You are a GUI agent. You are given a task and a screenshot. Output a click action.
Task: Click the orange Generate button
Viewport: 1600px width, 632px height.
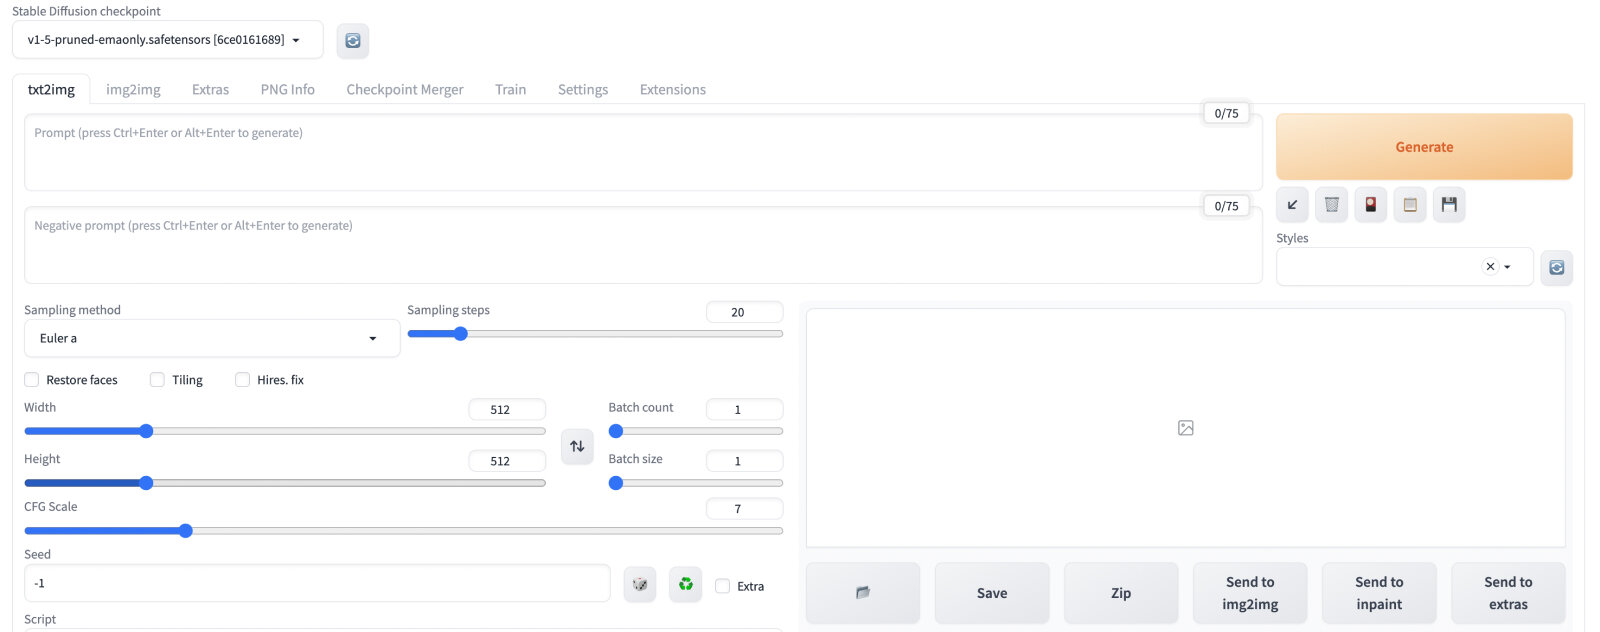pos(1424,147)
